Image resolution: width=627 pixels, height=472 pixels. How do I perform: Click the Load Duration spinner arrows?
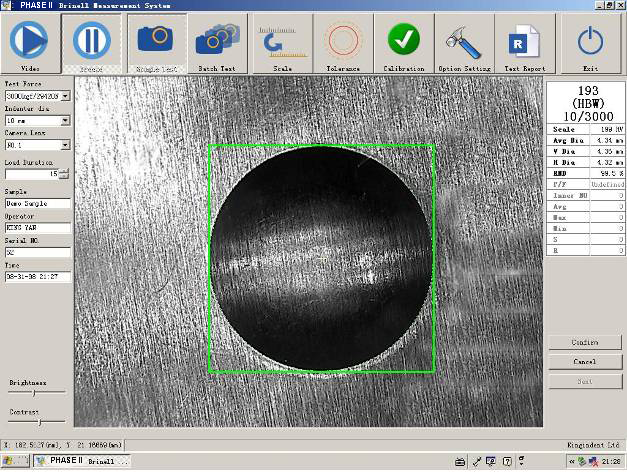[64, 174]
